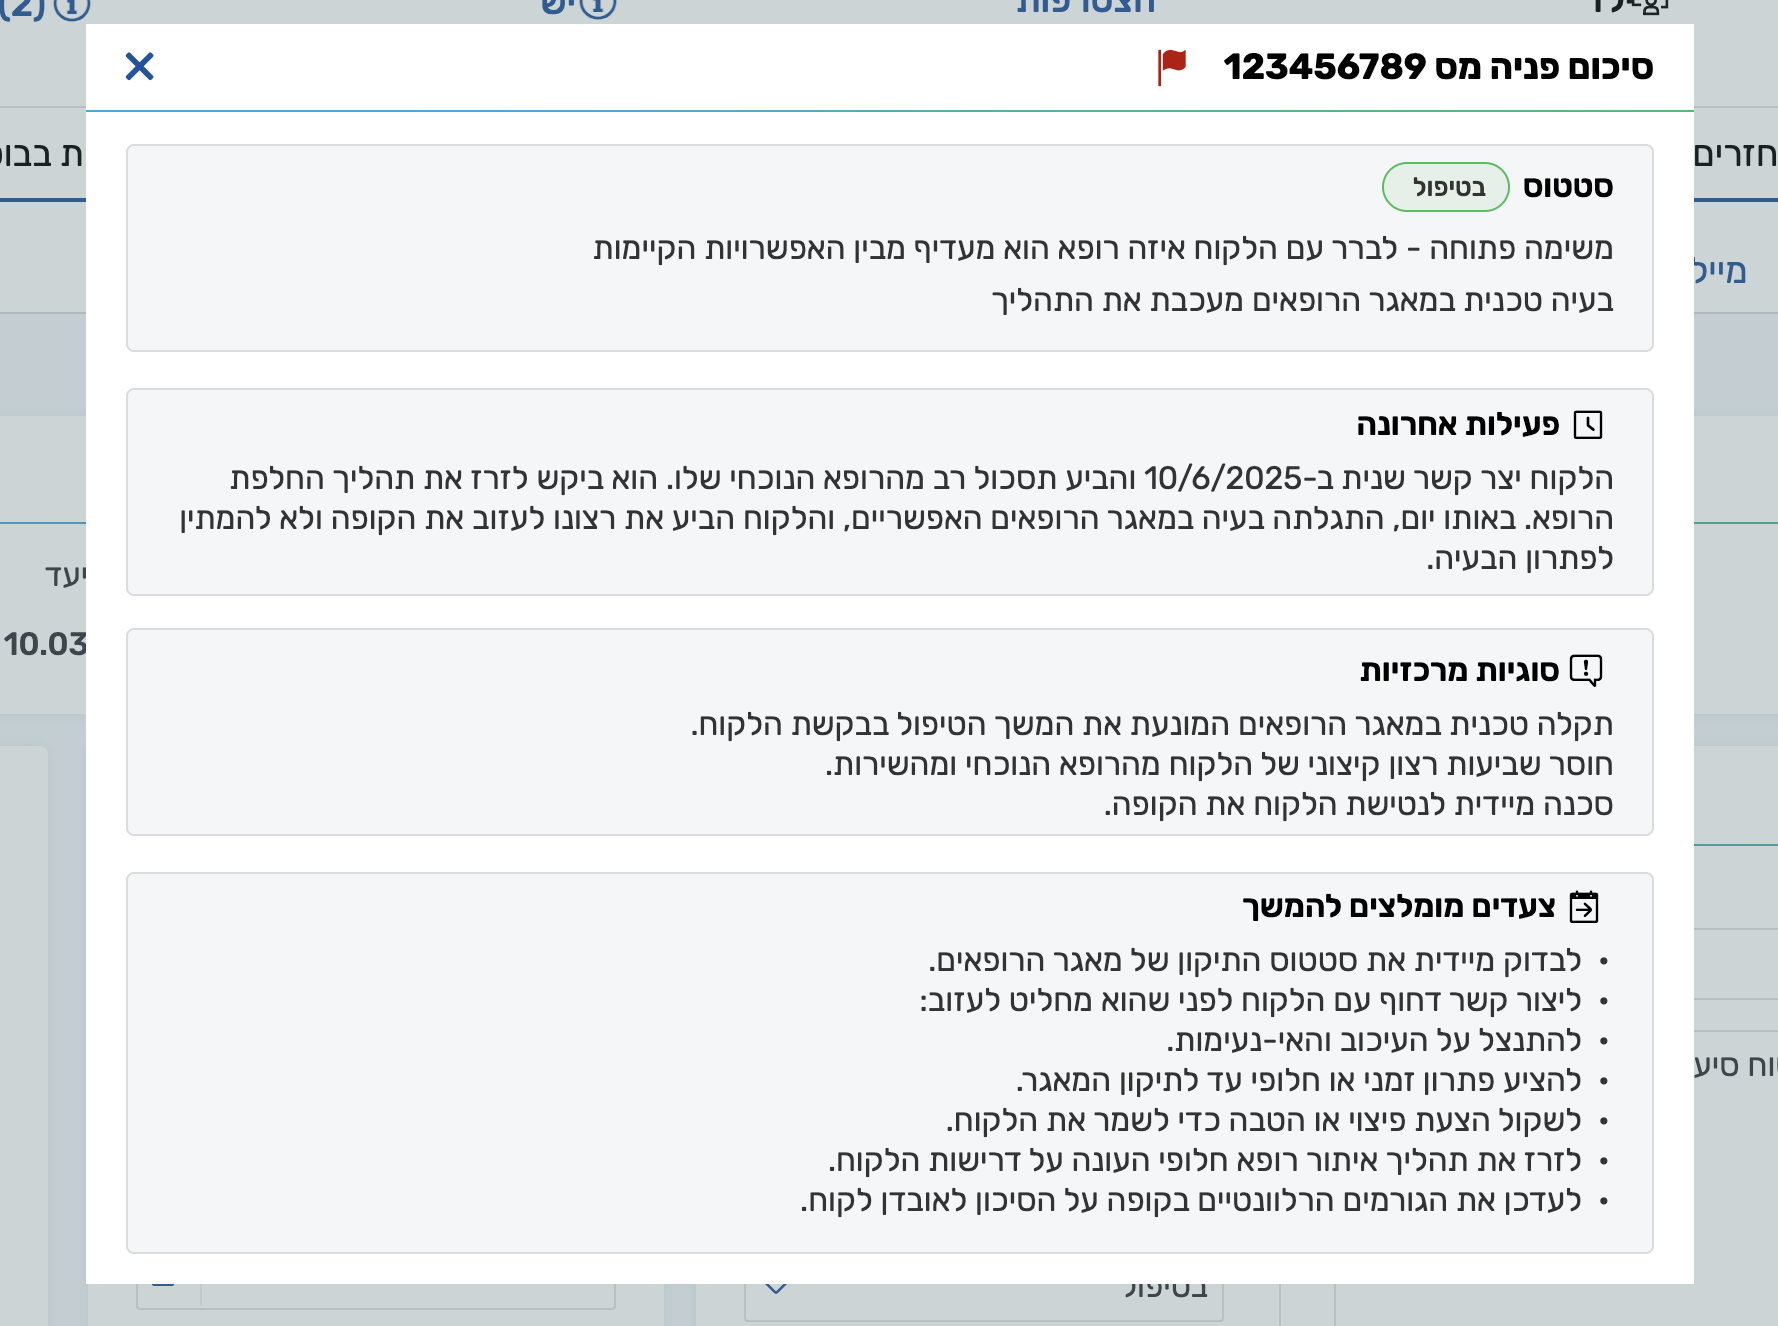
Task: Select the partially hidden tab on the left edge
Action: 42,155
